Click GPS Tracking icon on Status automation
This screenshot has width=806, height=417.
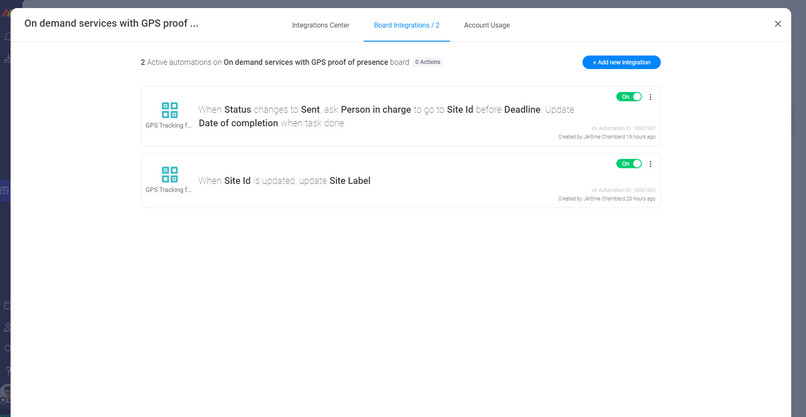click(x=170, y=110)
